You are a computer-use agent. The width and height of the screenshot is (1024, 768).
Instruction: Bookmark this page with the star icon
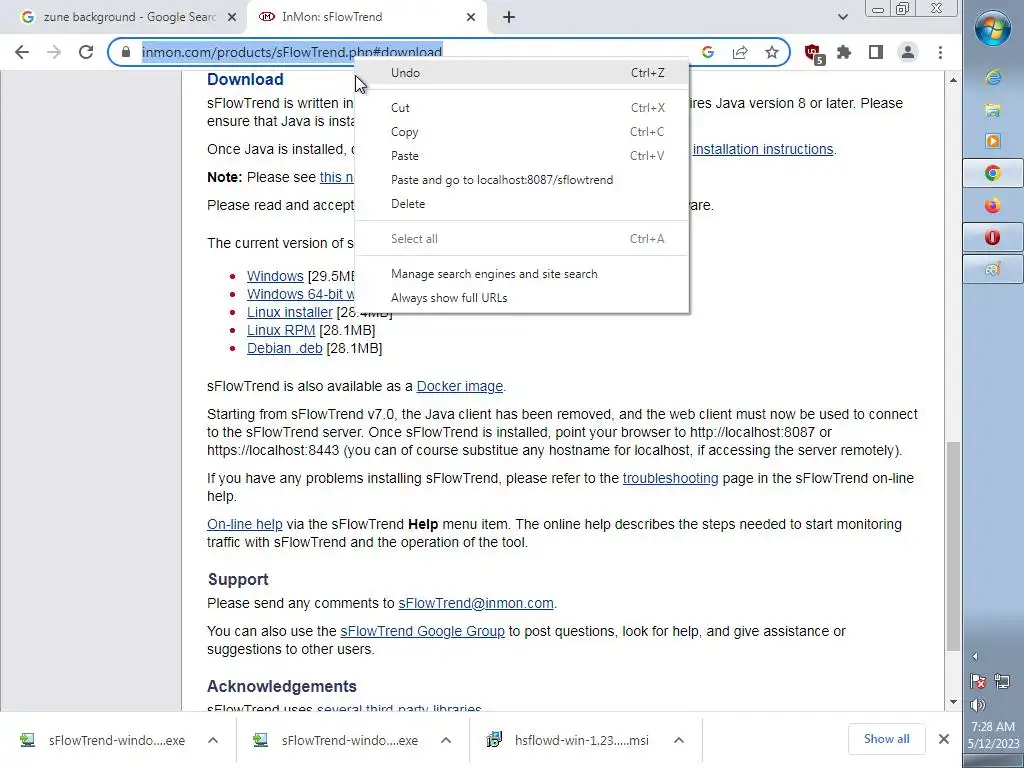click(772, 52)
